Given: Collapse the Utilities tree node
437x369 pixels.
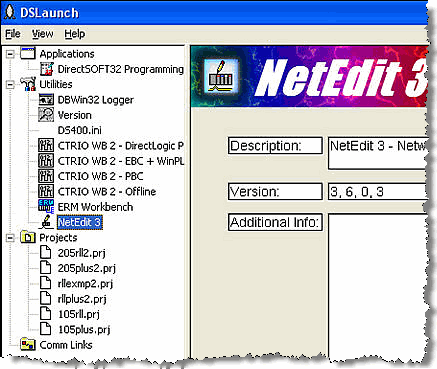Looking at the screenshot, I should pyautogui.click(x=11, y=84).
